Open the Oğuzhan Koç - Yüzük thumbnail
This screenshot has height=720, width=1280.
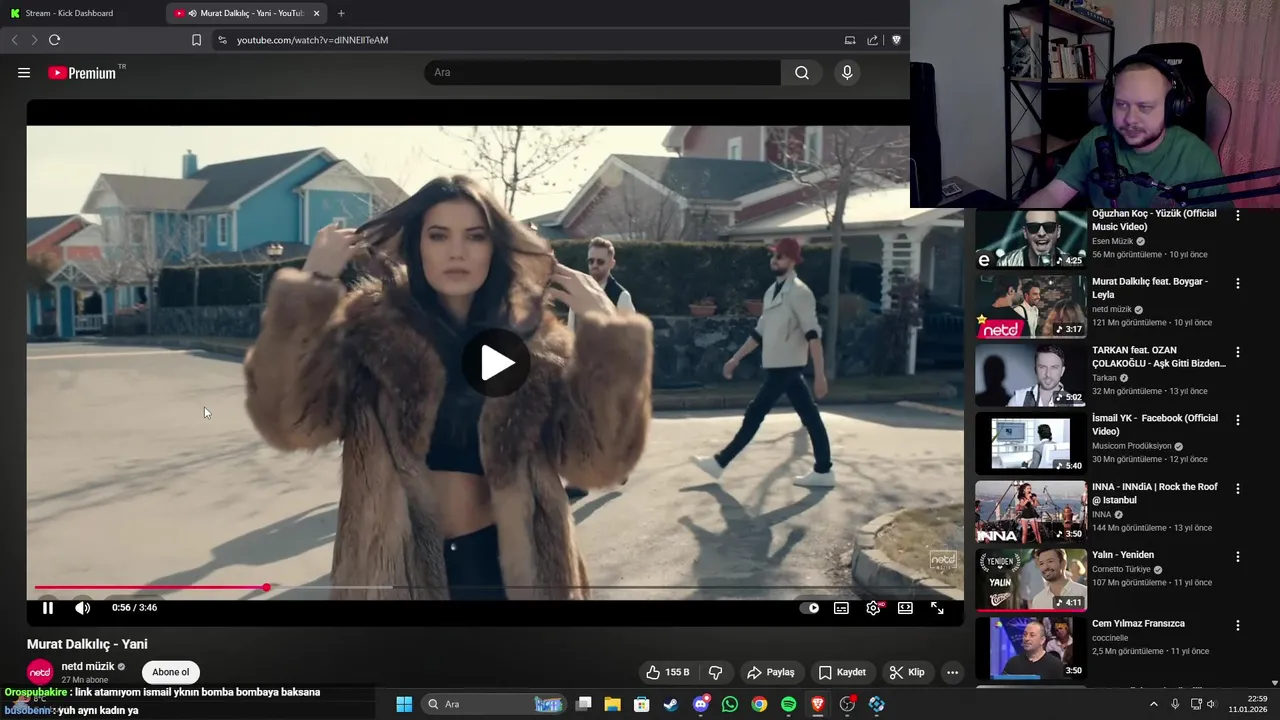click(x=1031, y=238)
